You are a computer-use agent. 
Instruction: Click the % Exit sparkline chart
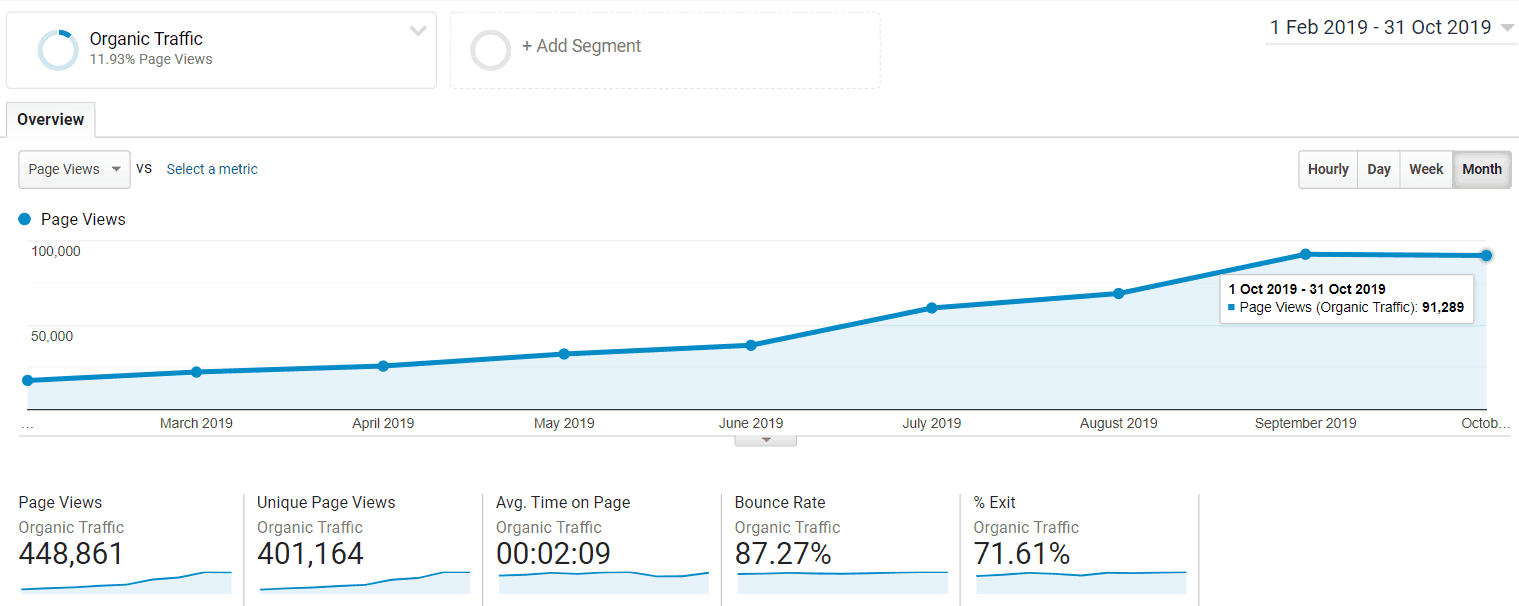click(x=1081, y=582)
